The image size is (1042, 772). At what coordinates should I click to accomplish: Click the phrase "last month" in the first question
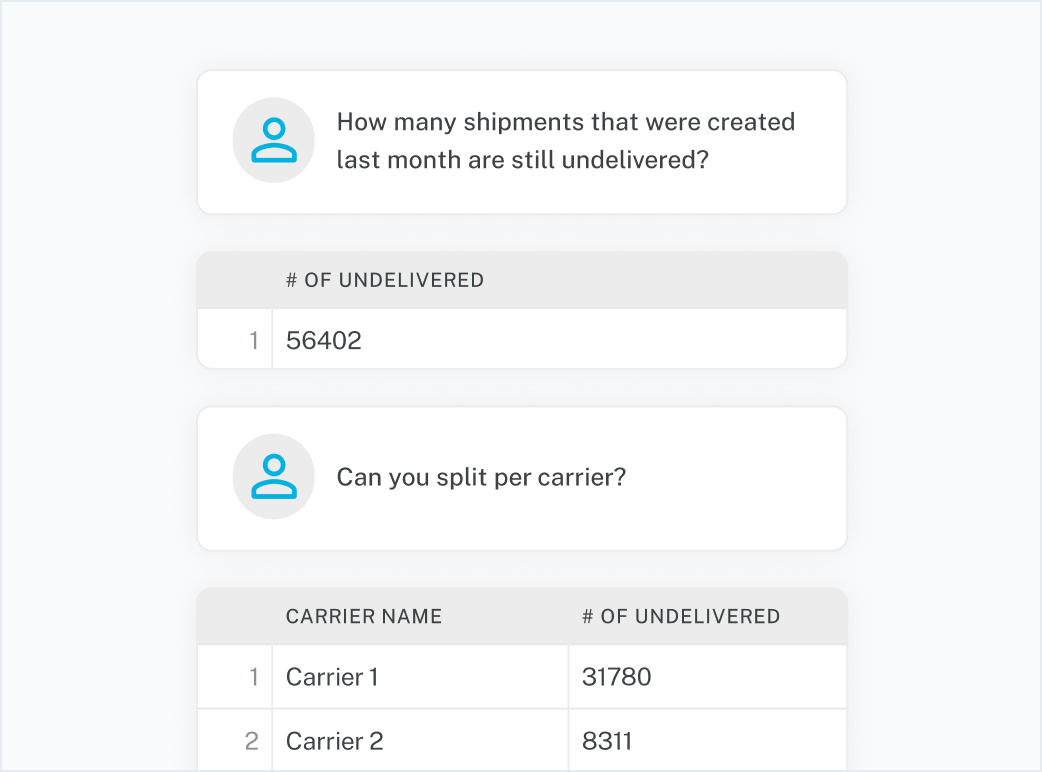(386, 160)
